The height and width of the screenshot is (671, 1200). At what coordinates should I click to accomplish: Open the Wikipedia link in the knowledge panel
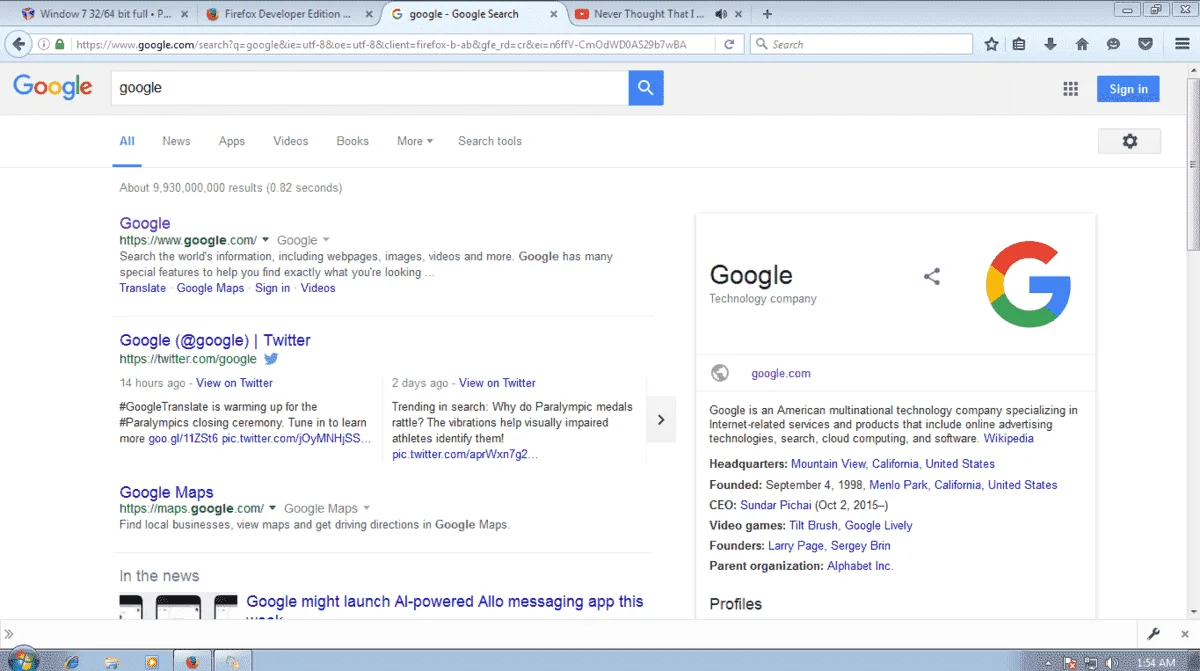tap(1008, 438)
